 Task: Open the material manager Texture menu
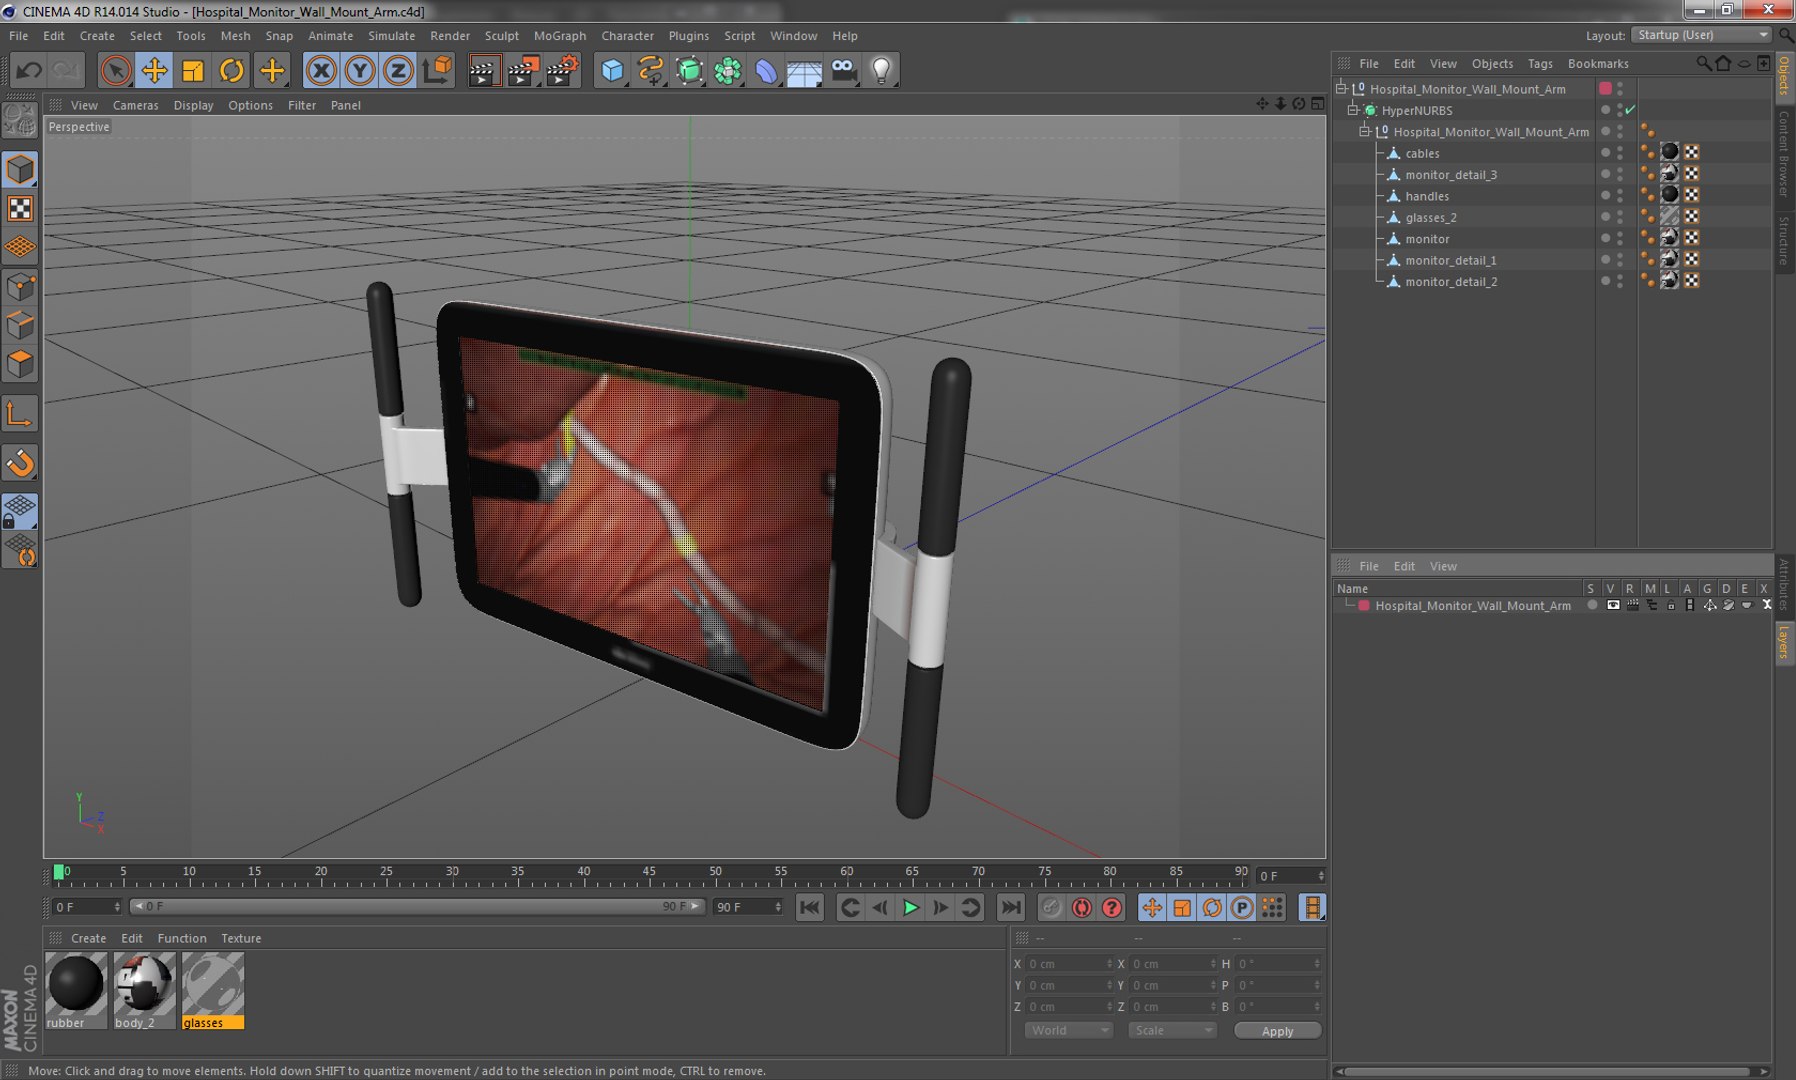(241, 938)
